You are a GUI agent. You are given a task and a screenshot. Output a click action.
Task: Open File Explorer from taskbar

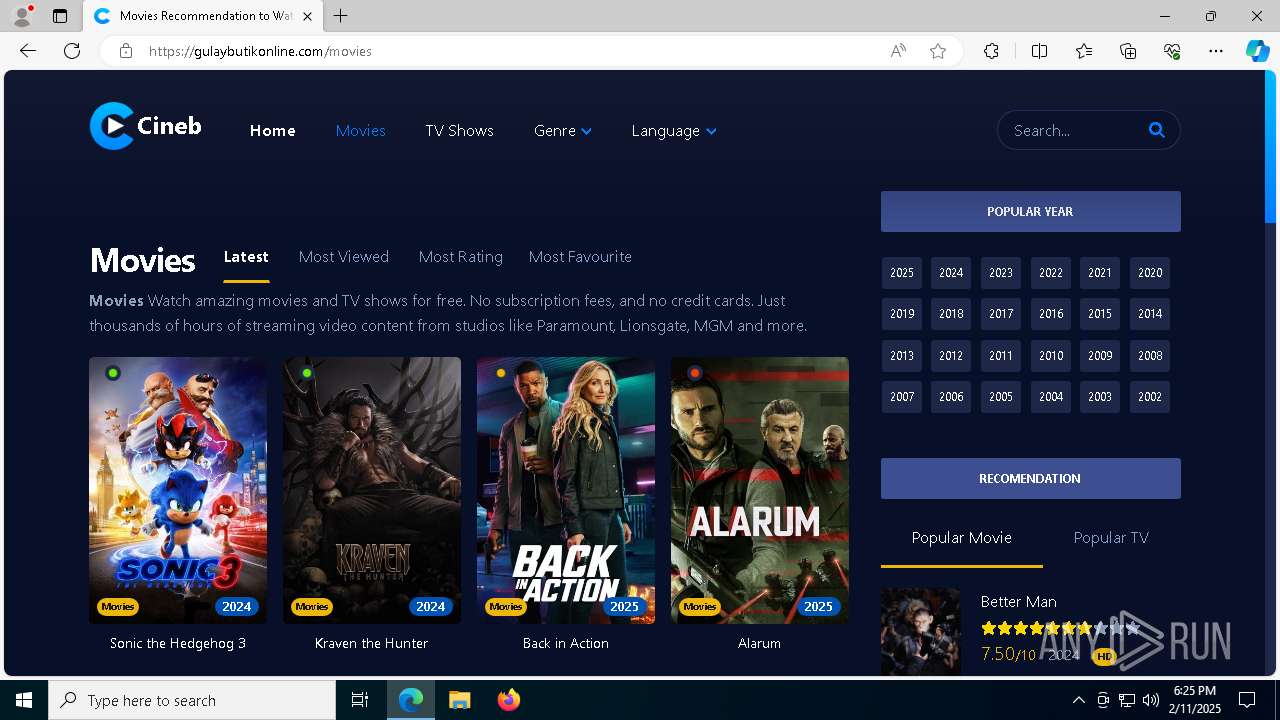coord(460,700)
